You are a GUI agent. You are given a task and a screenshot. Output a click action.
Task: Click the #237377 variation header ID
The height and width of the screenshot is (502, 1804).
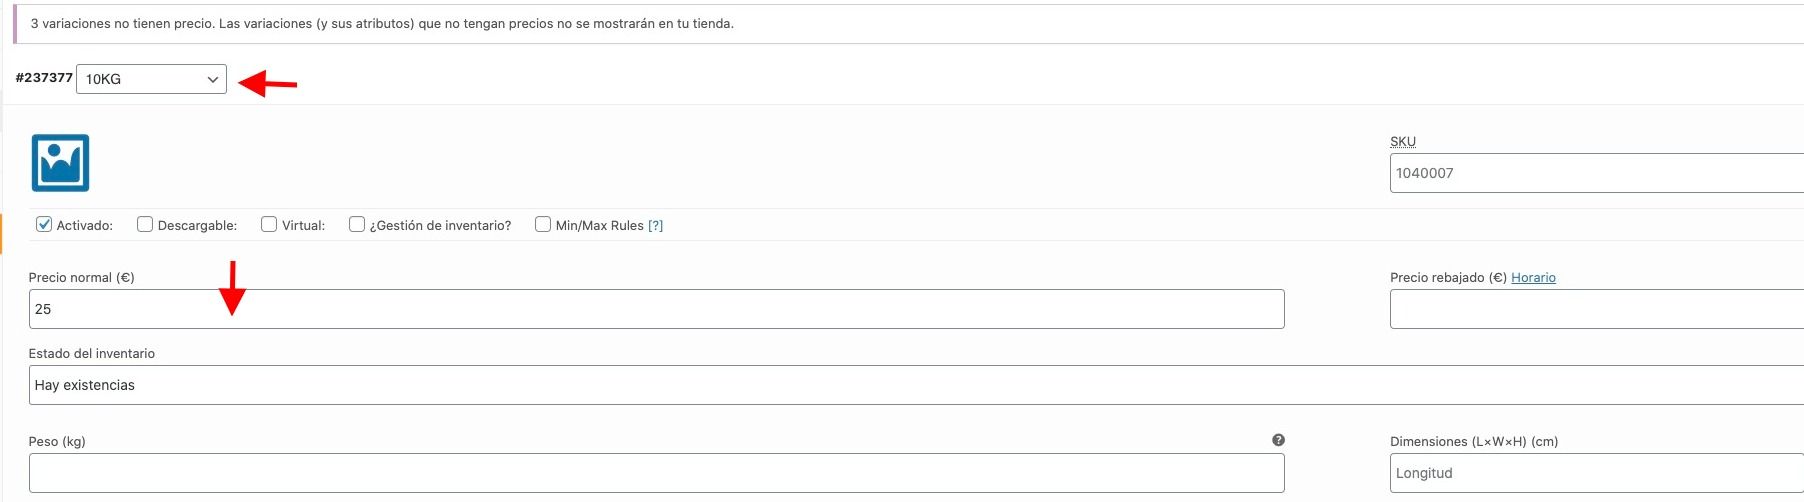pyautogui.click(x=44, y=78)
